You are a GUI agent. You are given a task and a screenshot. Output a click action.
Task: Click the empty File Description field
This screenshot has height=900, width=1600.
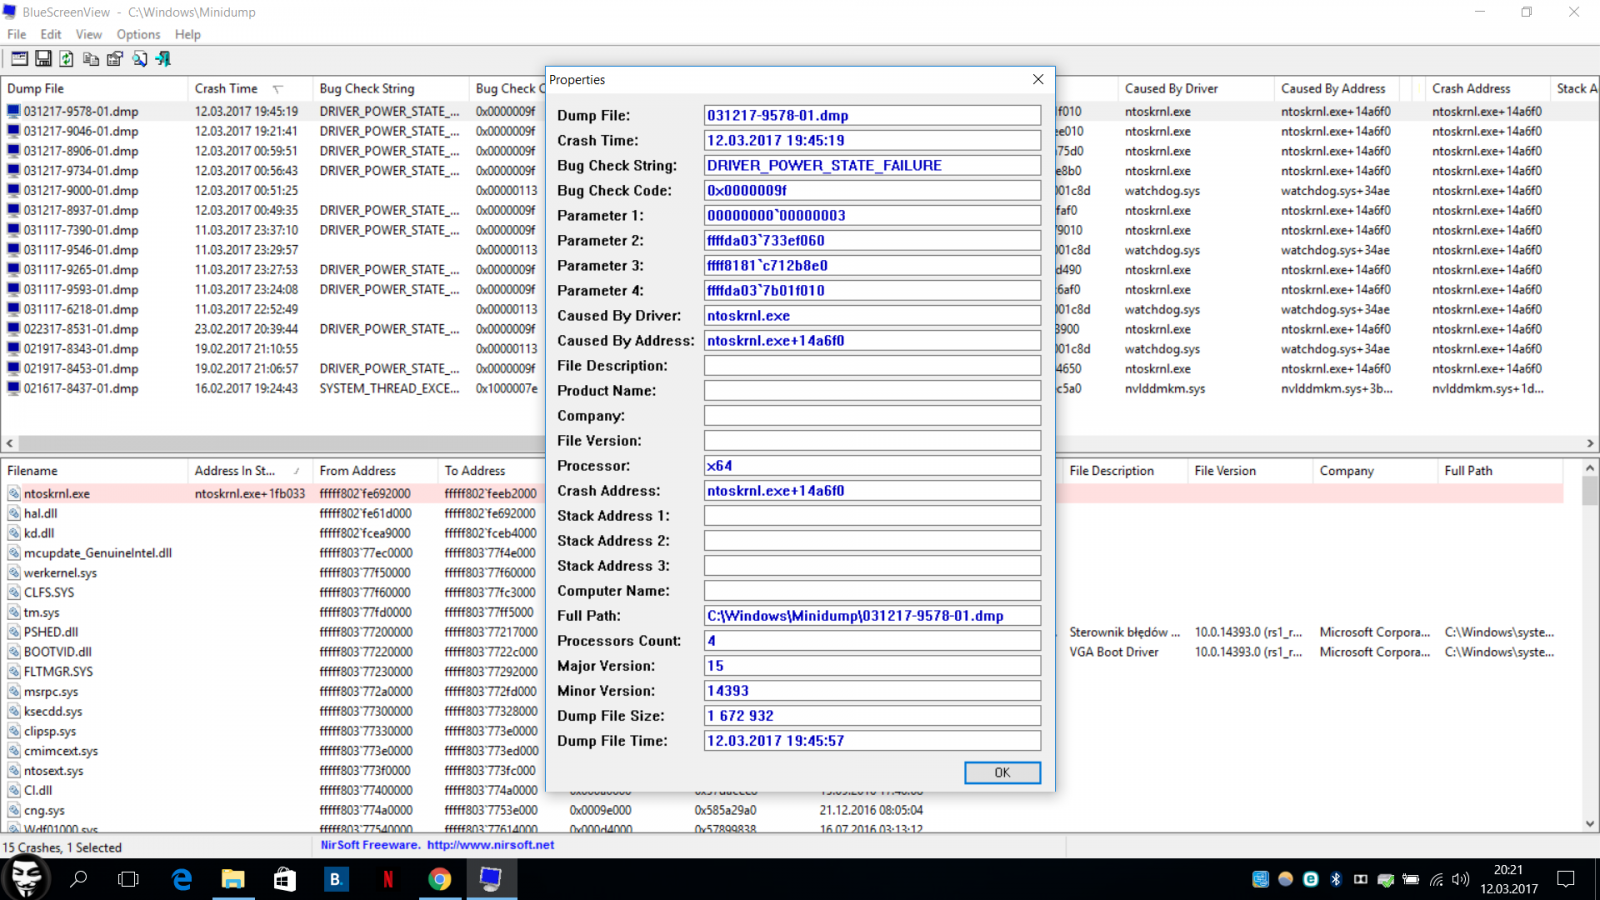pos(872,365)
